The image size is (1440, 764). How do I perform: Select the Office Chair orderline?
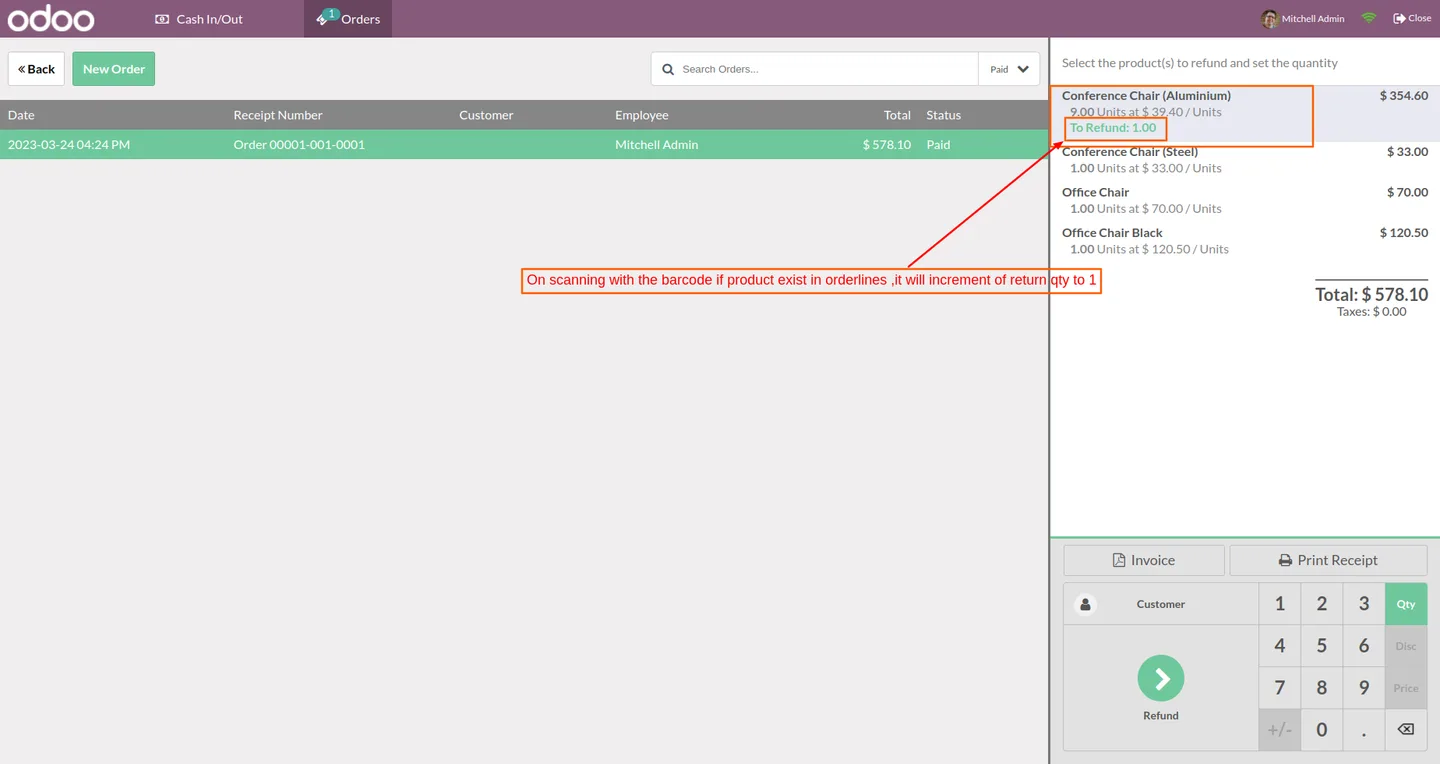[1245, 200]
